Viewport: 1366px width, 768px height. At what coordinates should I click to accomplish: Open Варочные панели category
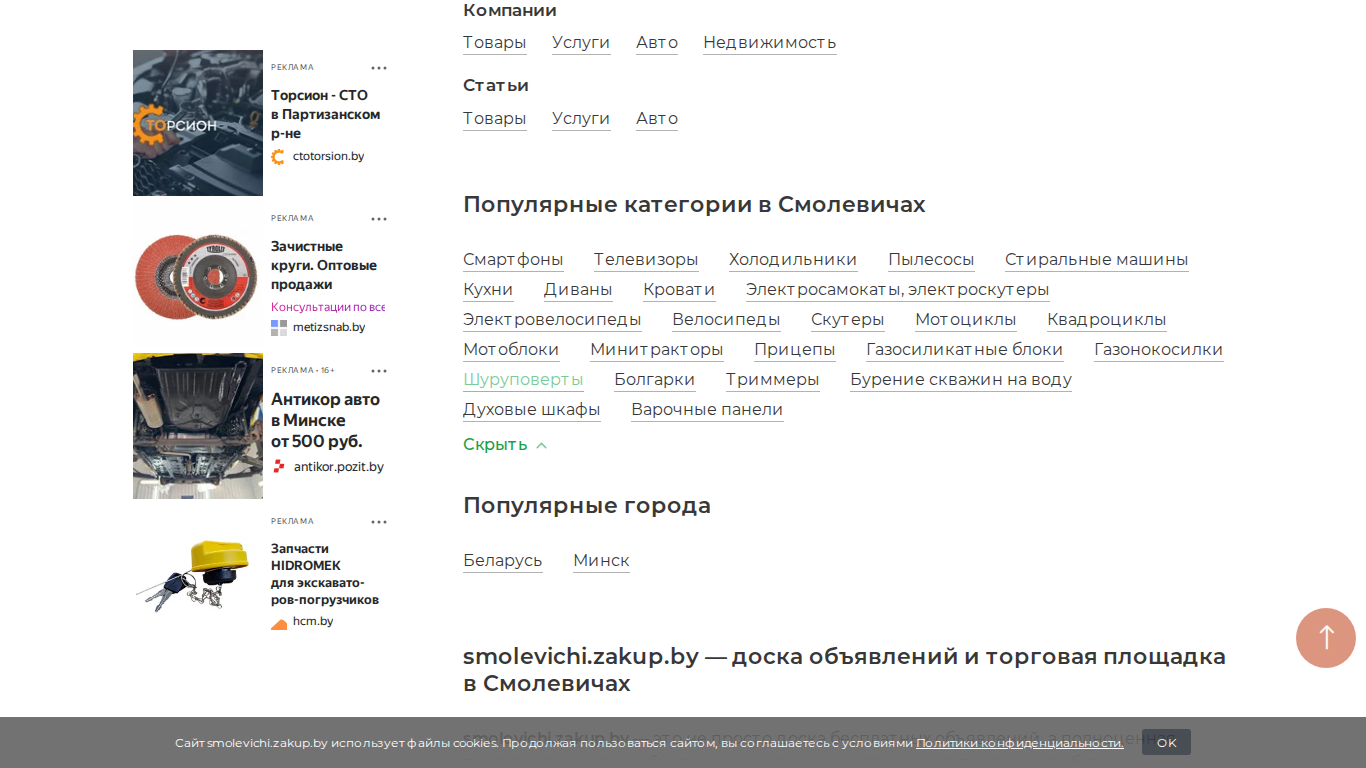(x=707, y=410)
